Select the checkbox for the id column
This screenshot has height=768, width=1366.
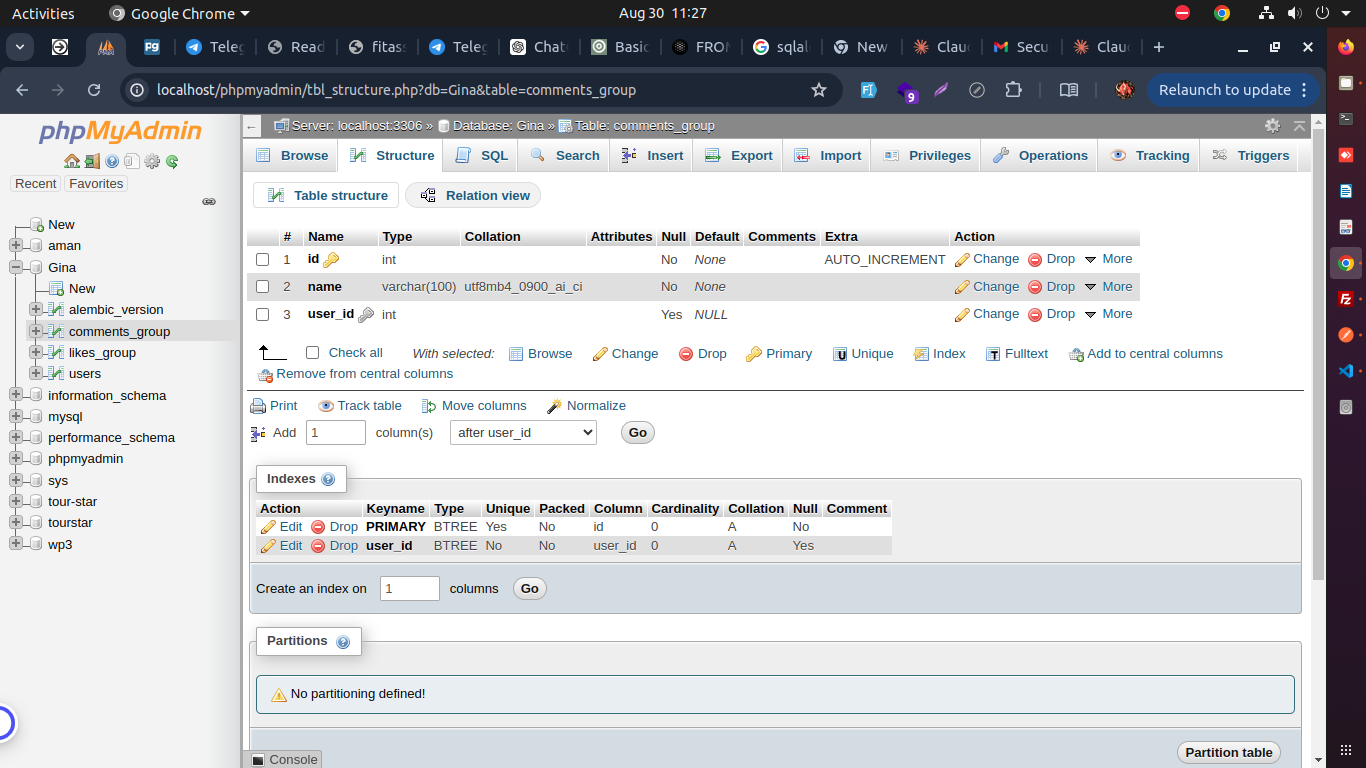[262, 260]
